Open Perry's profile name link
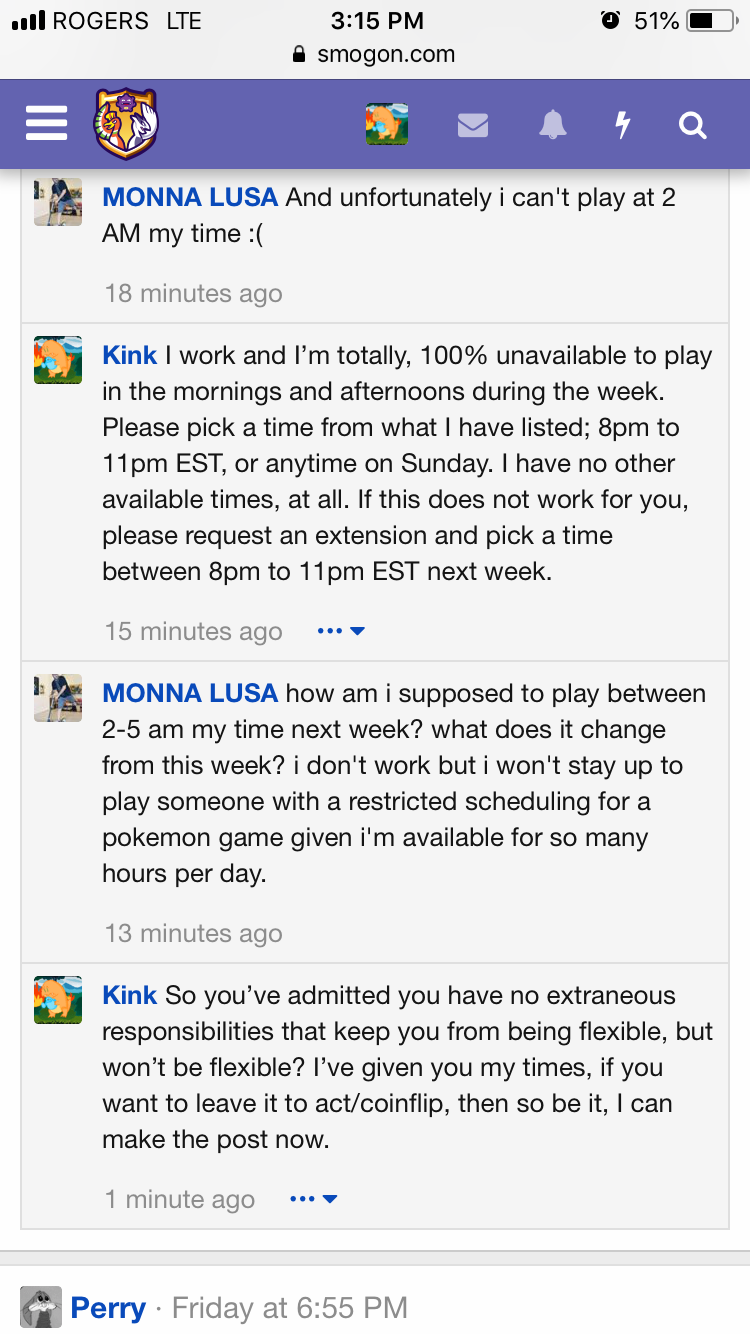The width and height of the screenshot is (750, 1334). (x=108, y=1307)
